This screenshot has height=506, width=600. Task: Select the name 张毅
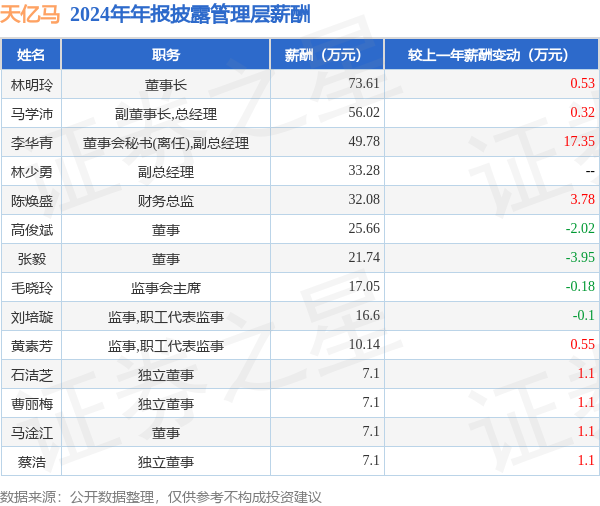32,259
